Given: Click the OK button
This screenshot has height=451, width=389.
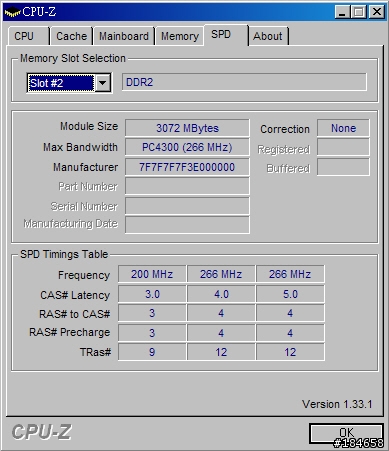Looking at the screenshot, I should (x=346, y=433).
